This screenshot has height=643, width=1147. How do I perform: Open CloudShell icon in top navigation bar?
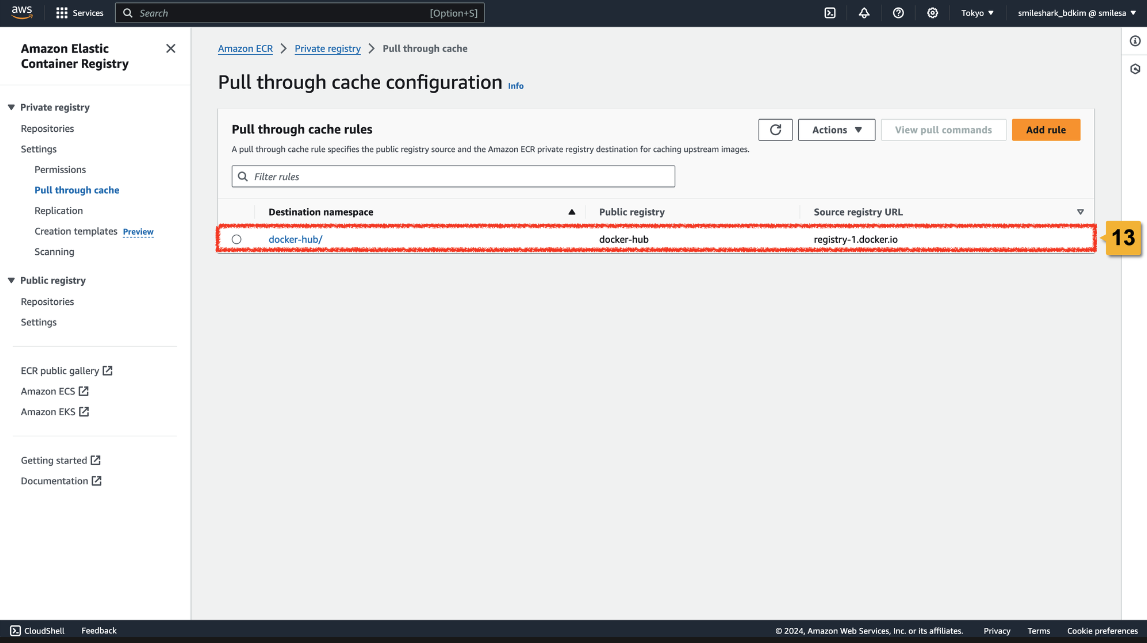point(830,13)
